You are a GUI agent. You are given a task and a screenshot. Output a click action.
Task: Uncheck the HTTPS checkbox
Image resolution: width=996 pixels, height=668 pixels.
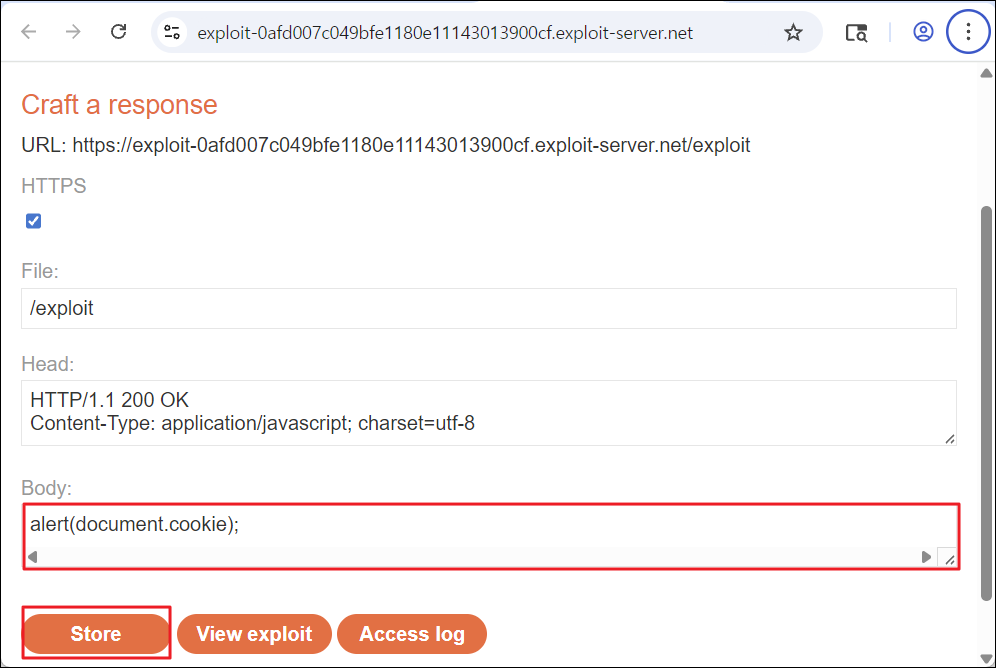(x=34, y=221)
